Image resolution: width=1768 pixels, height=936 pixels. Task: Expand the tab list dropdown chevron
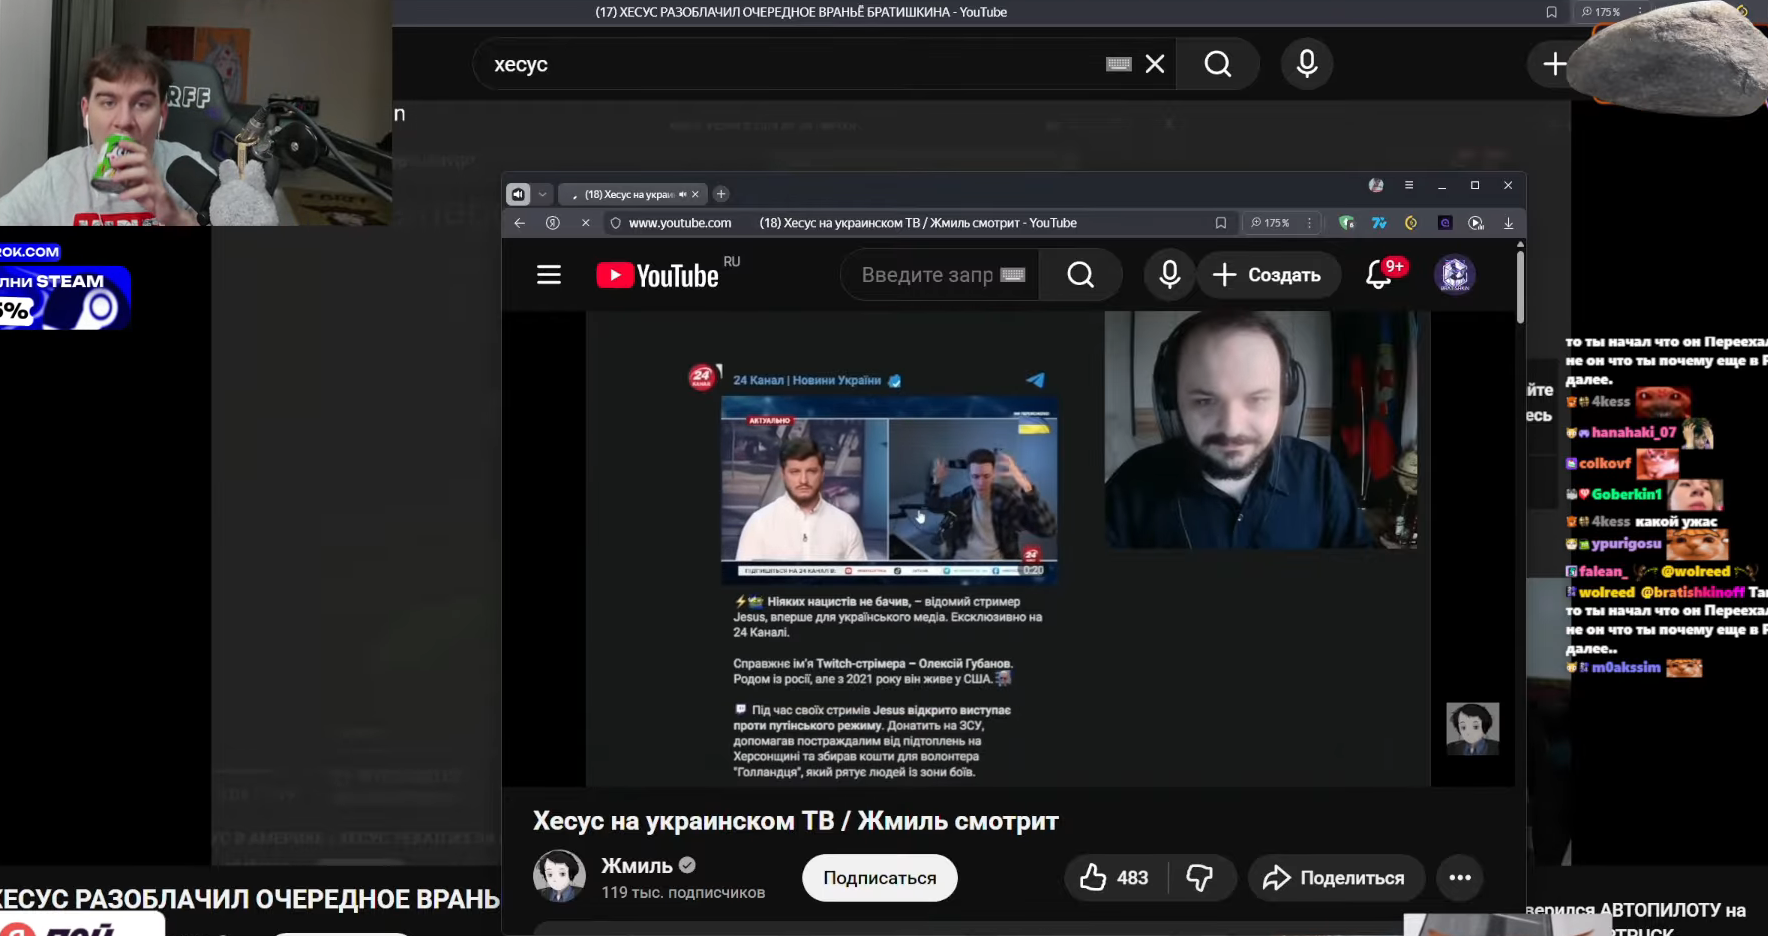click(x=543, y=194)
